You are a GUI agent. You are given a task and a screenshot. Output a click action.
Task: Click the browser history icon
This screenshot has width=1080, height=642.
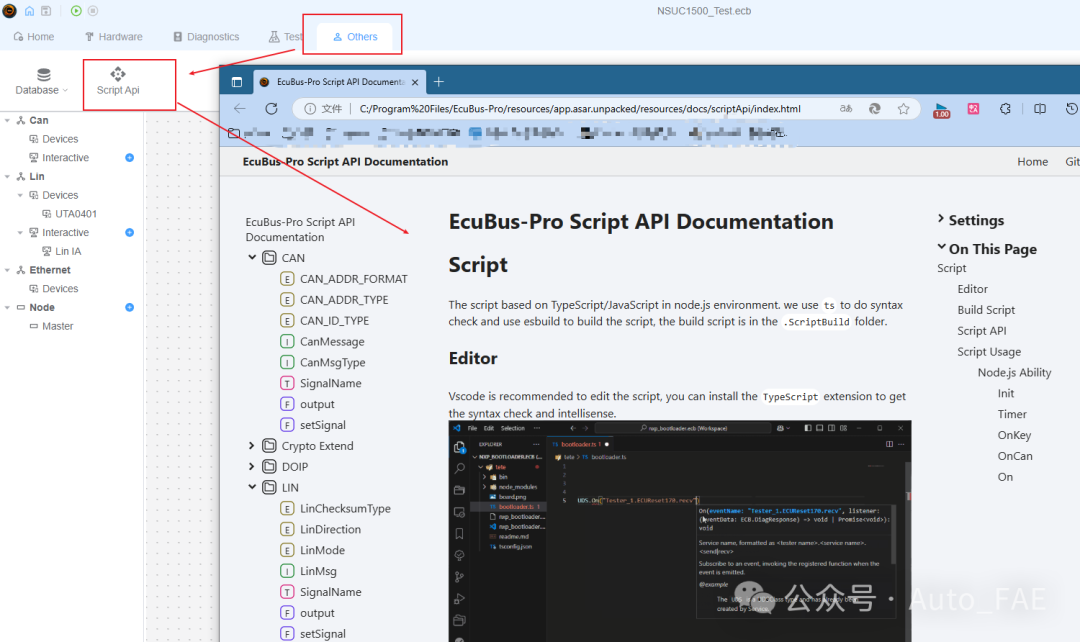1071,108
